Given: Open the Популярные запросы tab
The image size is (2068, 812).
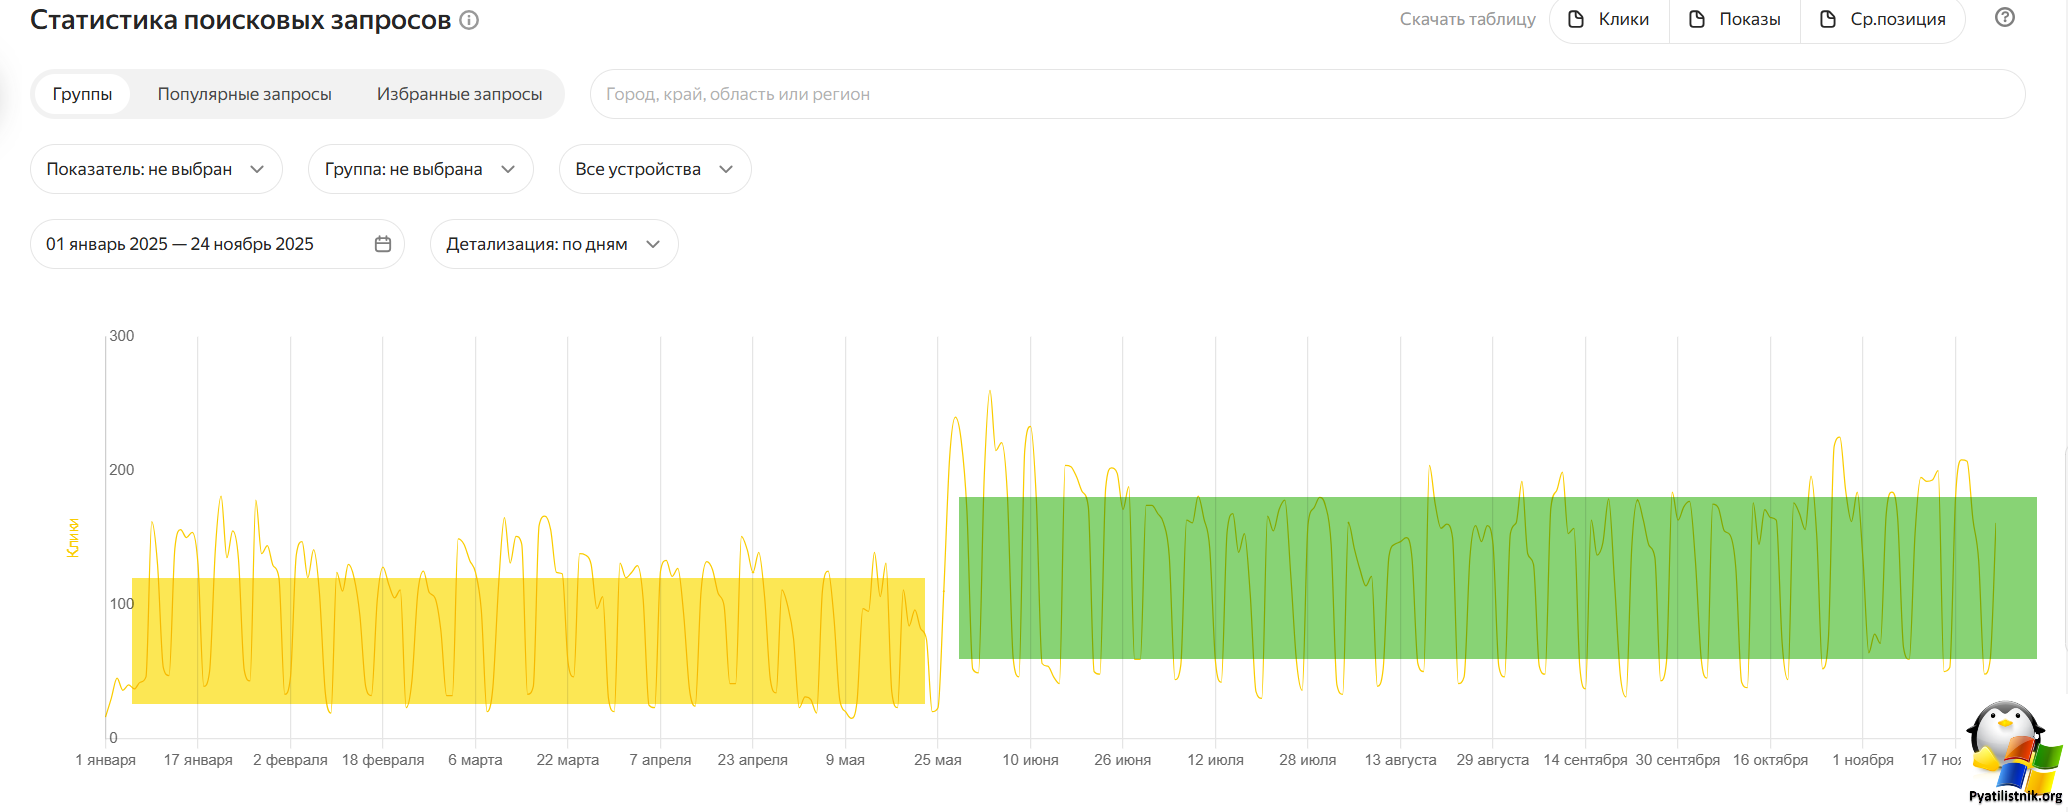Looking at the screenshot, I should (x=244, y=94).
